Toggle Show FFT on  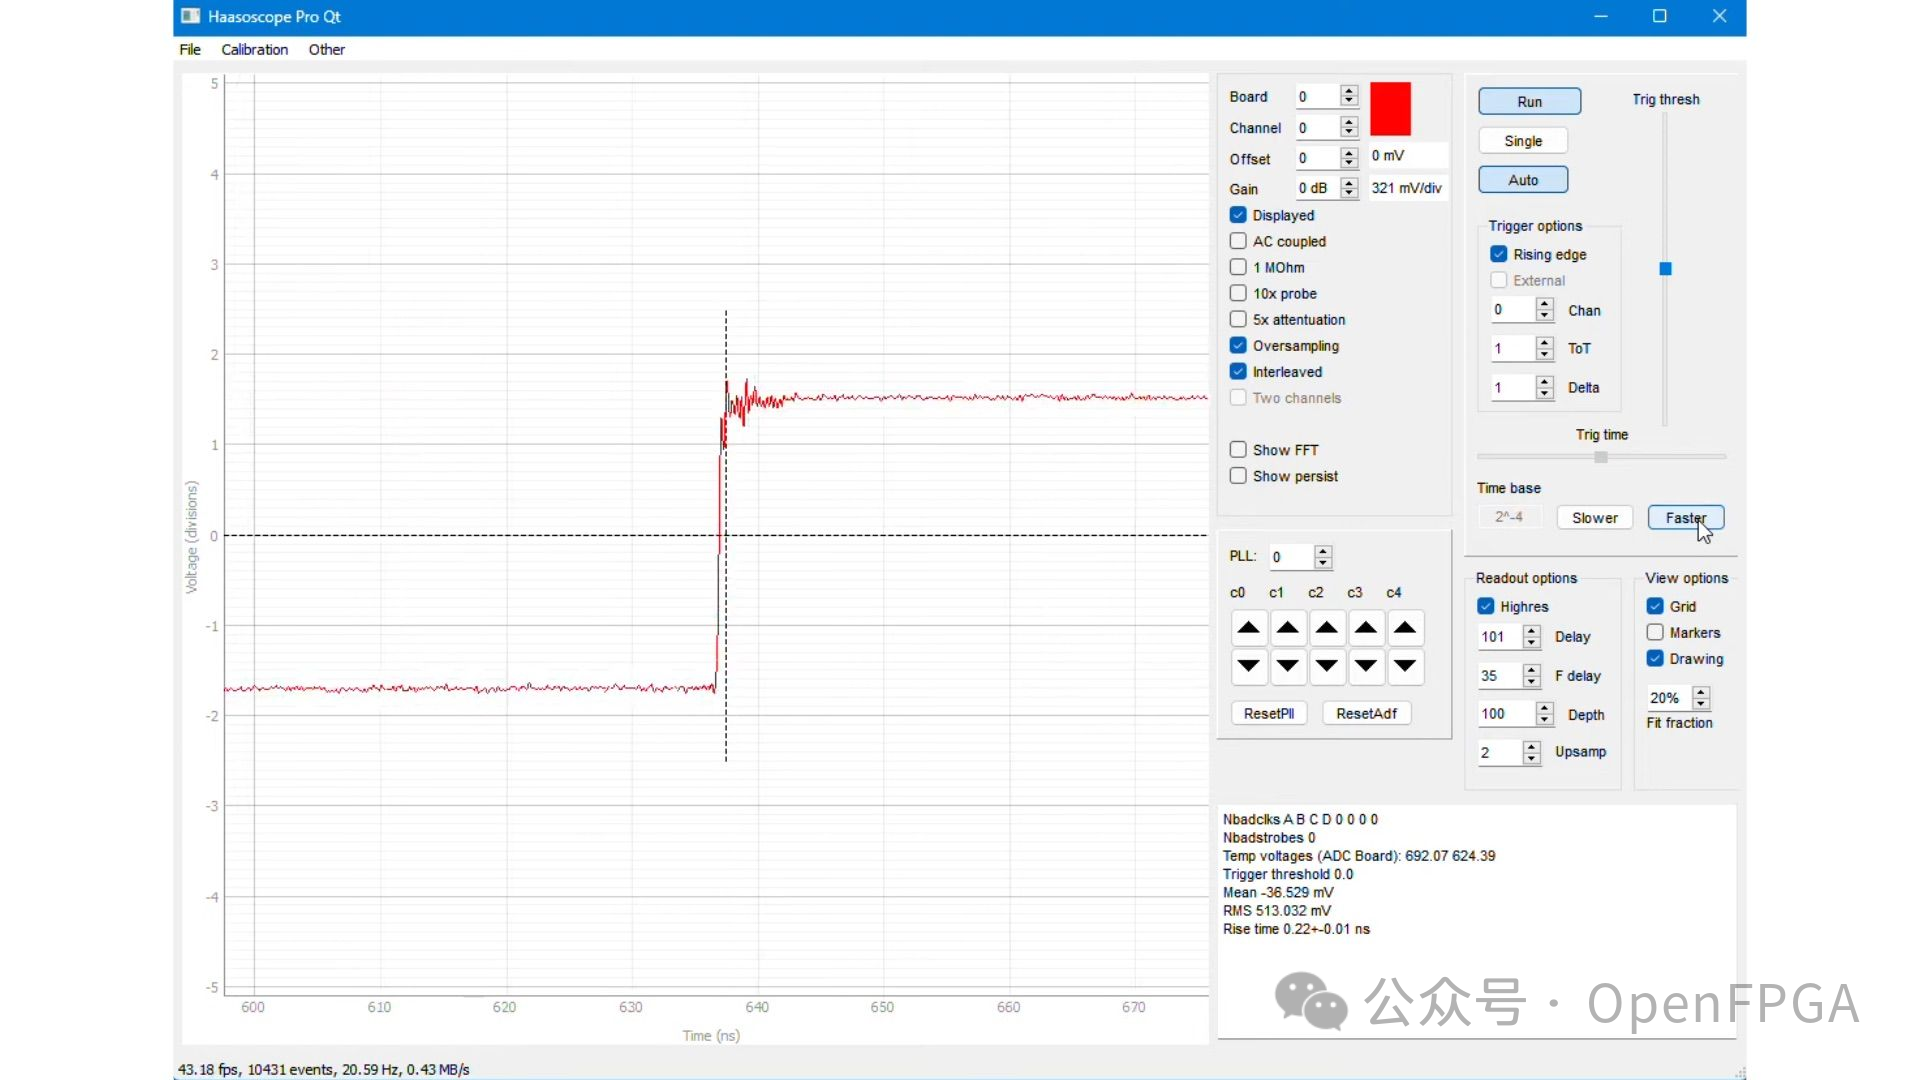(1238, 449)
